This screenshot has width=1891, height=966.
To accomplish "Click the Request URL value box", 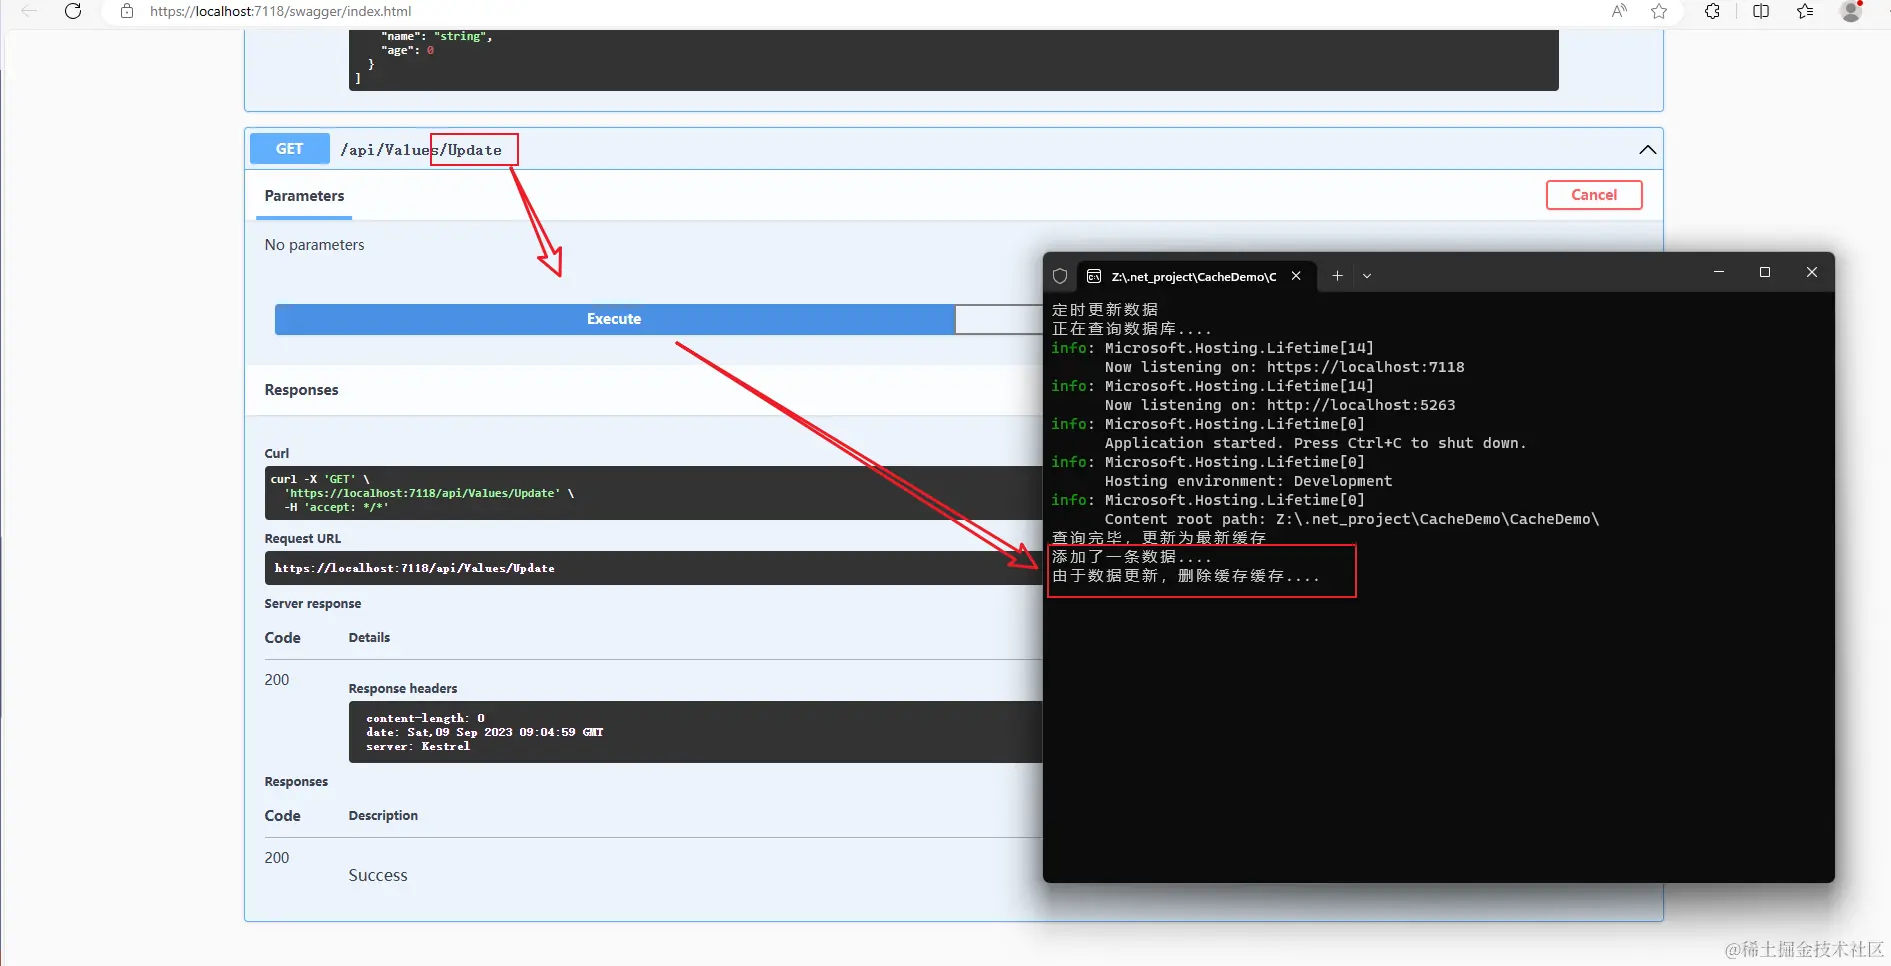I will pos(654,568).
